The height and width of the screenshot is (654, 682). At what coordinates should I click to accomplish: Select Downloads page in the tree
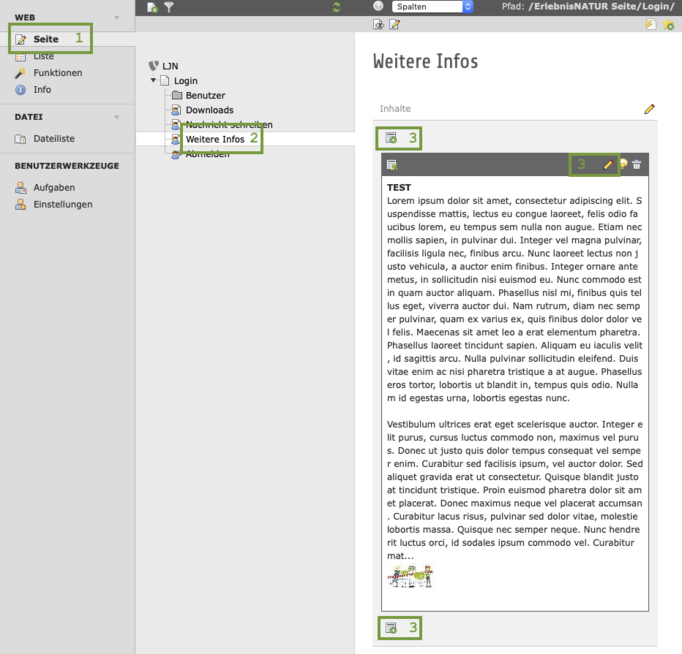coord(209,110)
